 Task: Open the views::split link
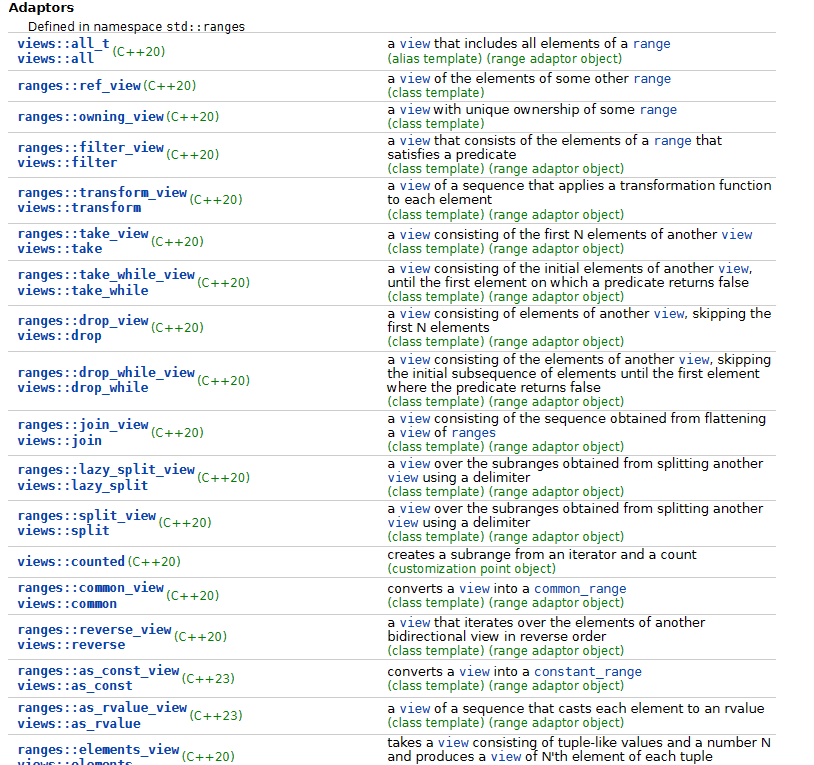point(64,531)
